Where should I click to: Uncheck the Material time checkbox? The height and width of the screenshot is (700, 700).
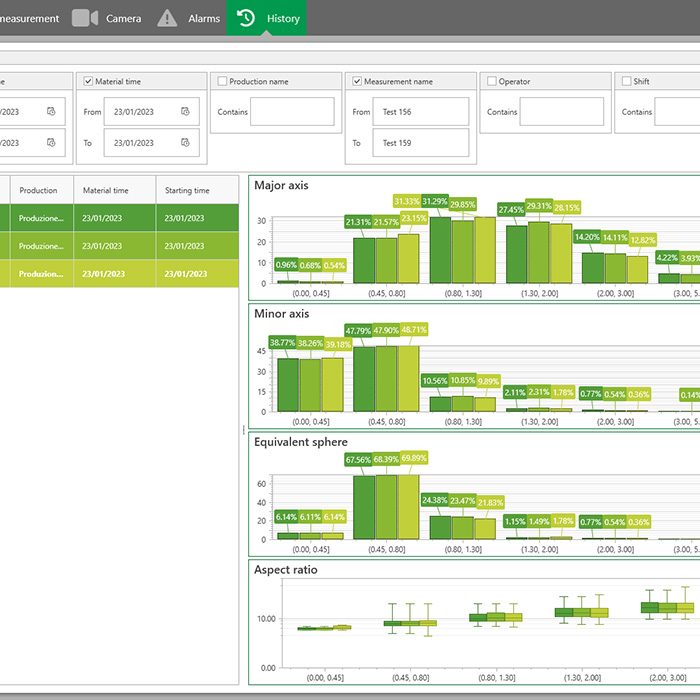click(x=88, y=81)
